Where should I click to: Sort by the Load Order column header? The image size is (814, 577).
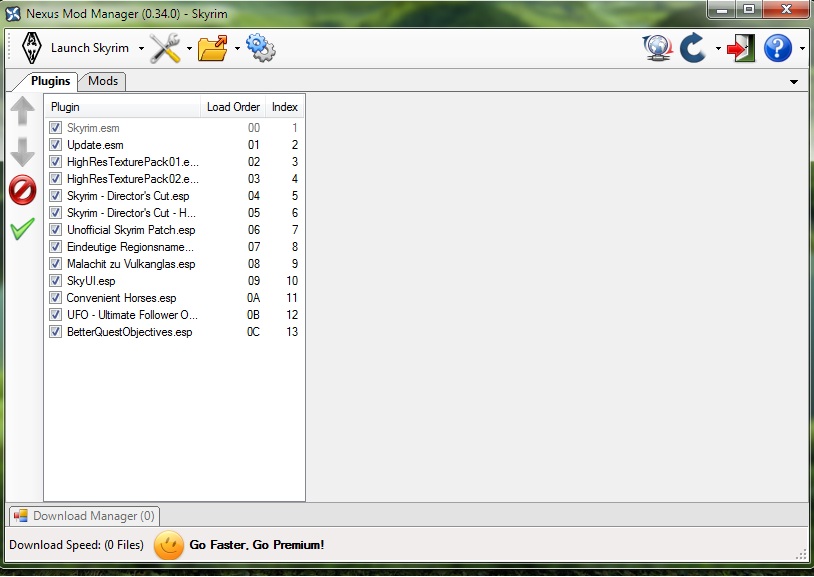tap(233, 107)
